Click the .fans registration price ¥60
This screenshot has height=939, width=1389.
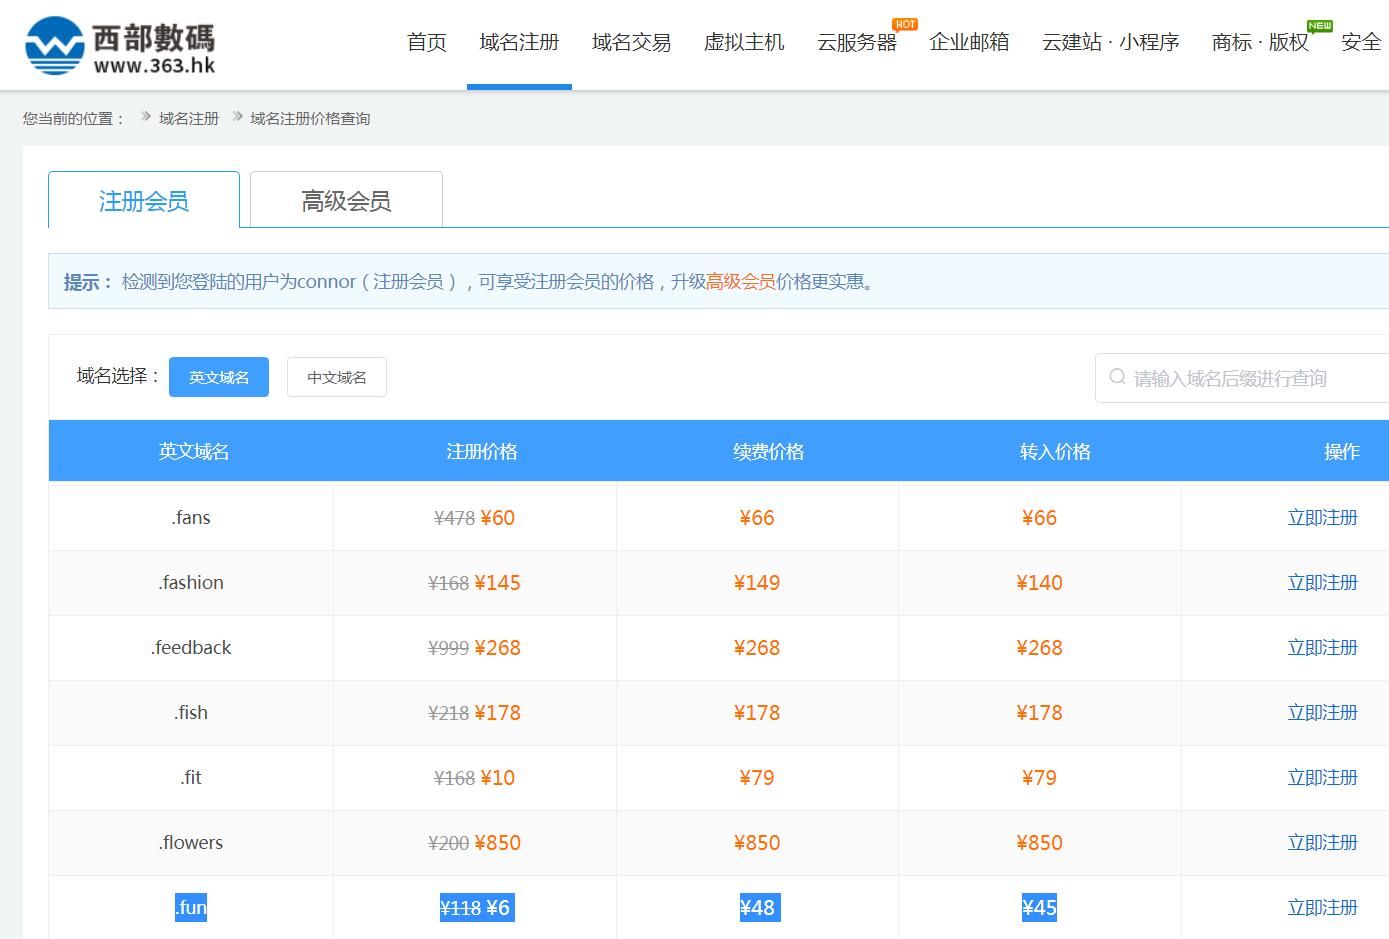point(498,517)
